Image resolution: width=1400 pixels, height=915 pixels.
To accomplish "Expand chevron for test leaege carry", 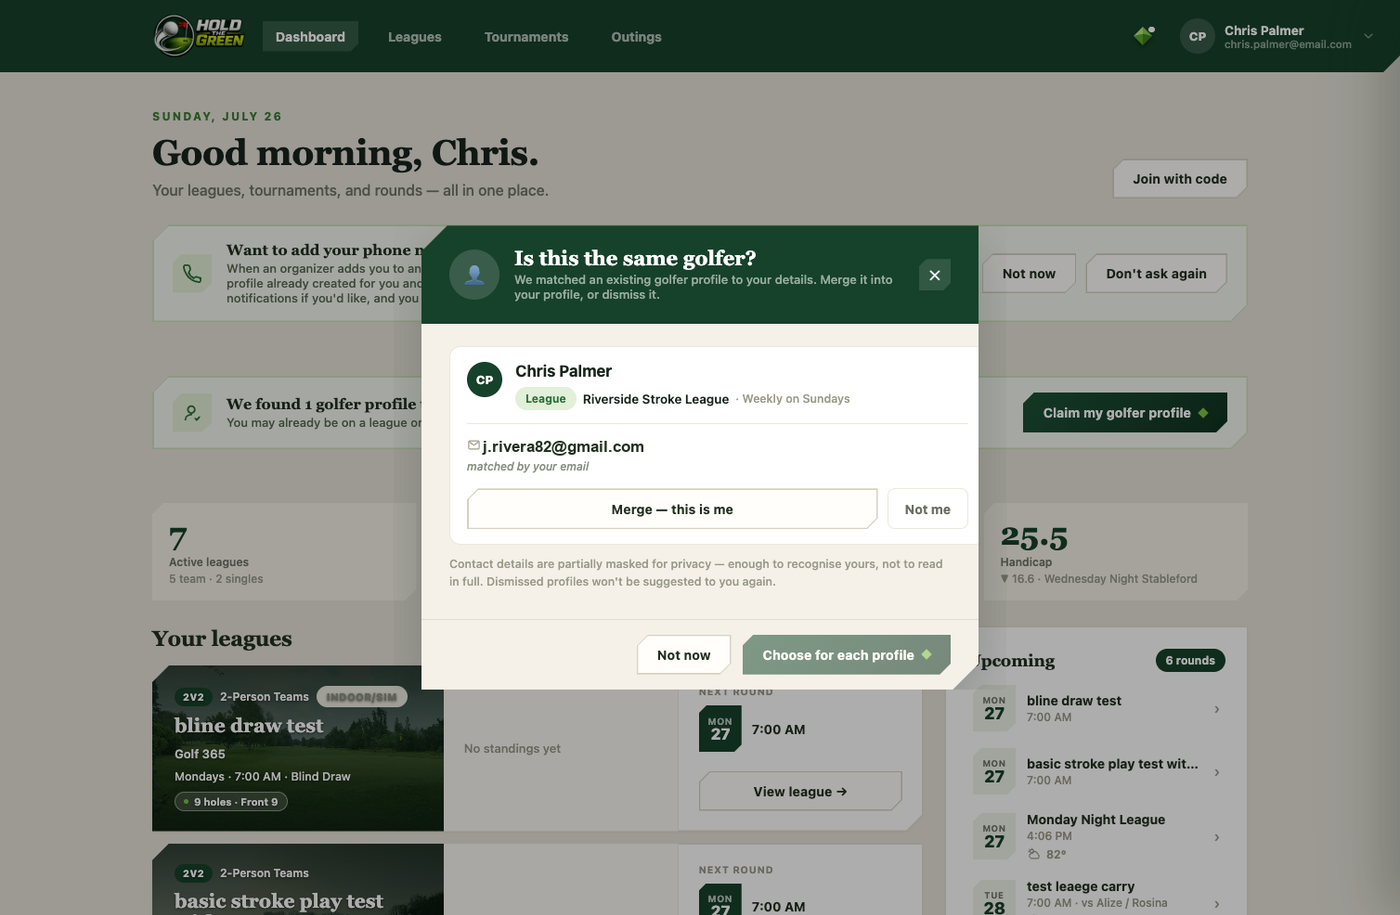I will [x=1217, y=904].
